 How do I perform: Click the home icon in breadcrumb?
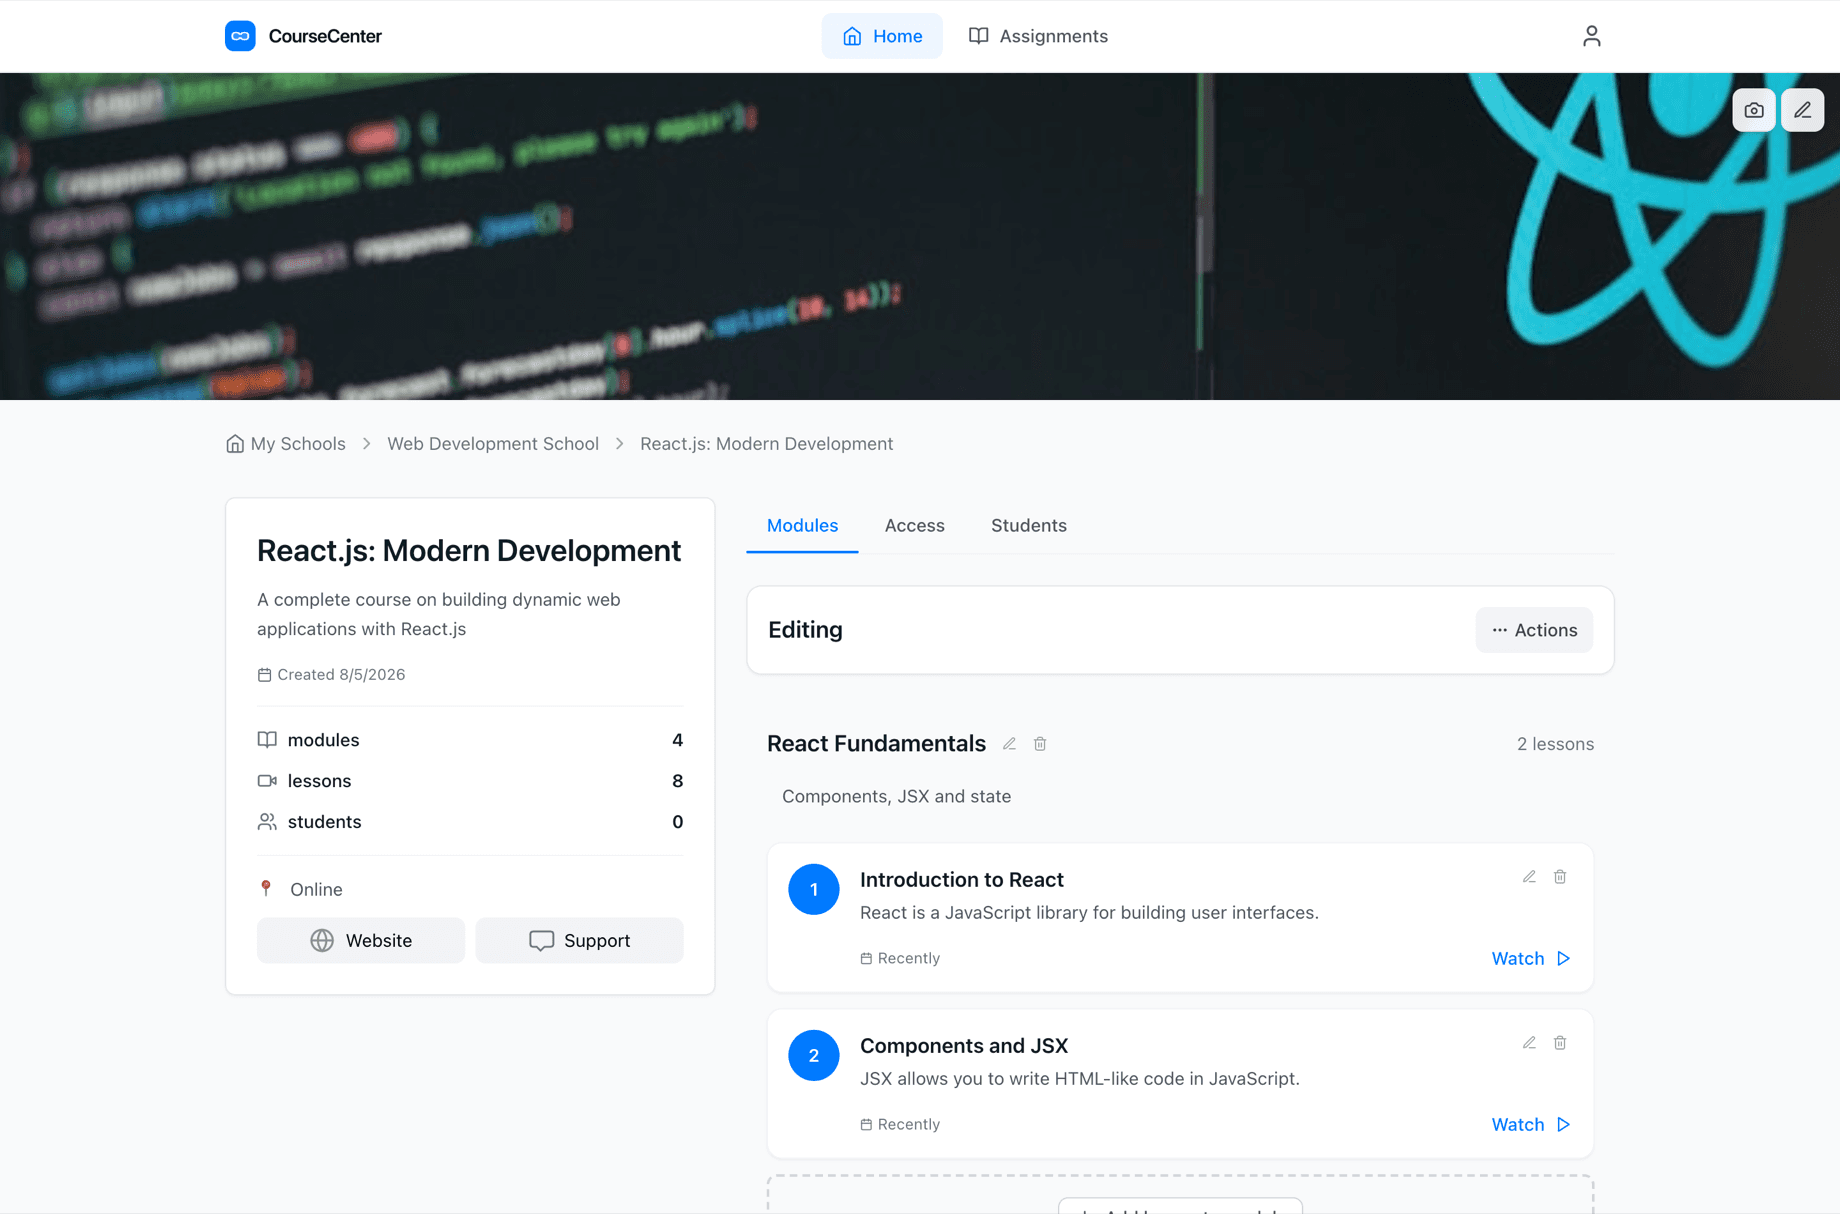[x=235, y=444]
